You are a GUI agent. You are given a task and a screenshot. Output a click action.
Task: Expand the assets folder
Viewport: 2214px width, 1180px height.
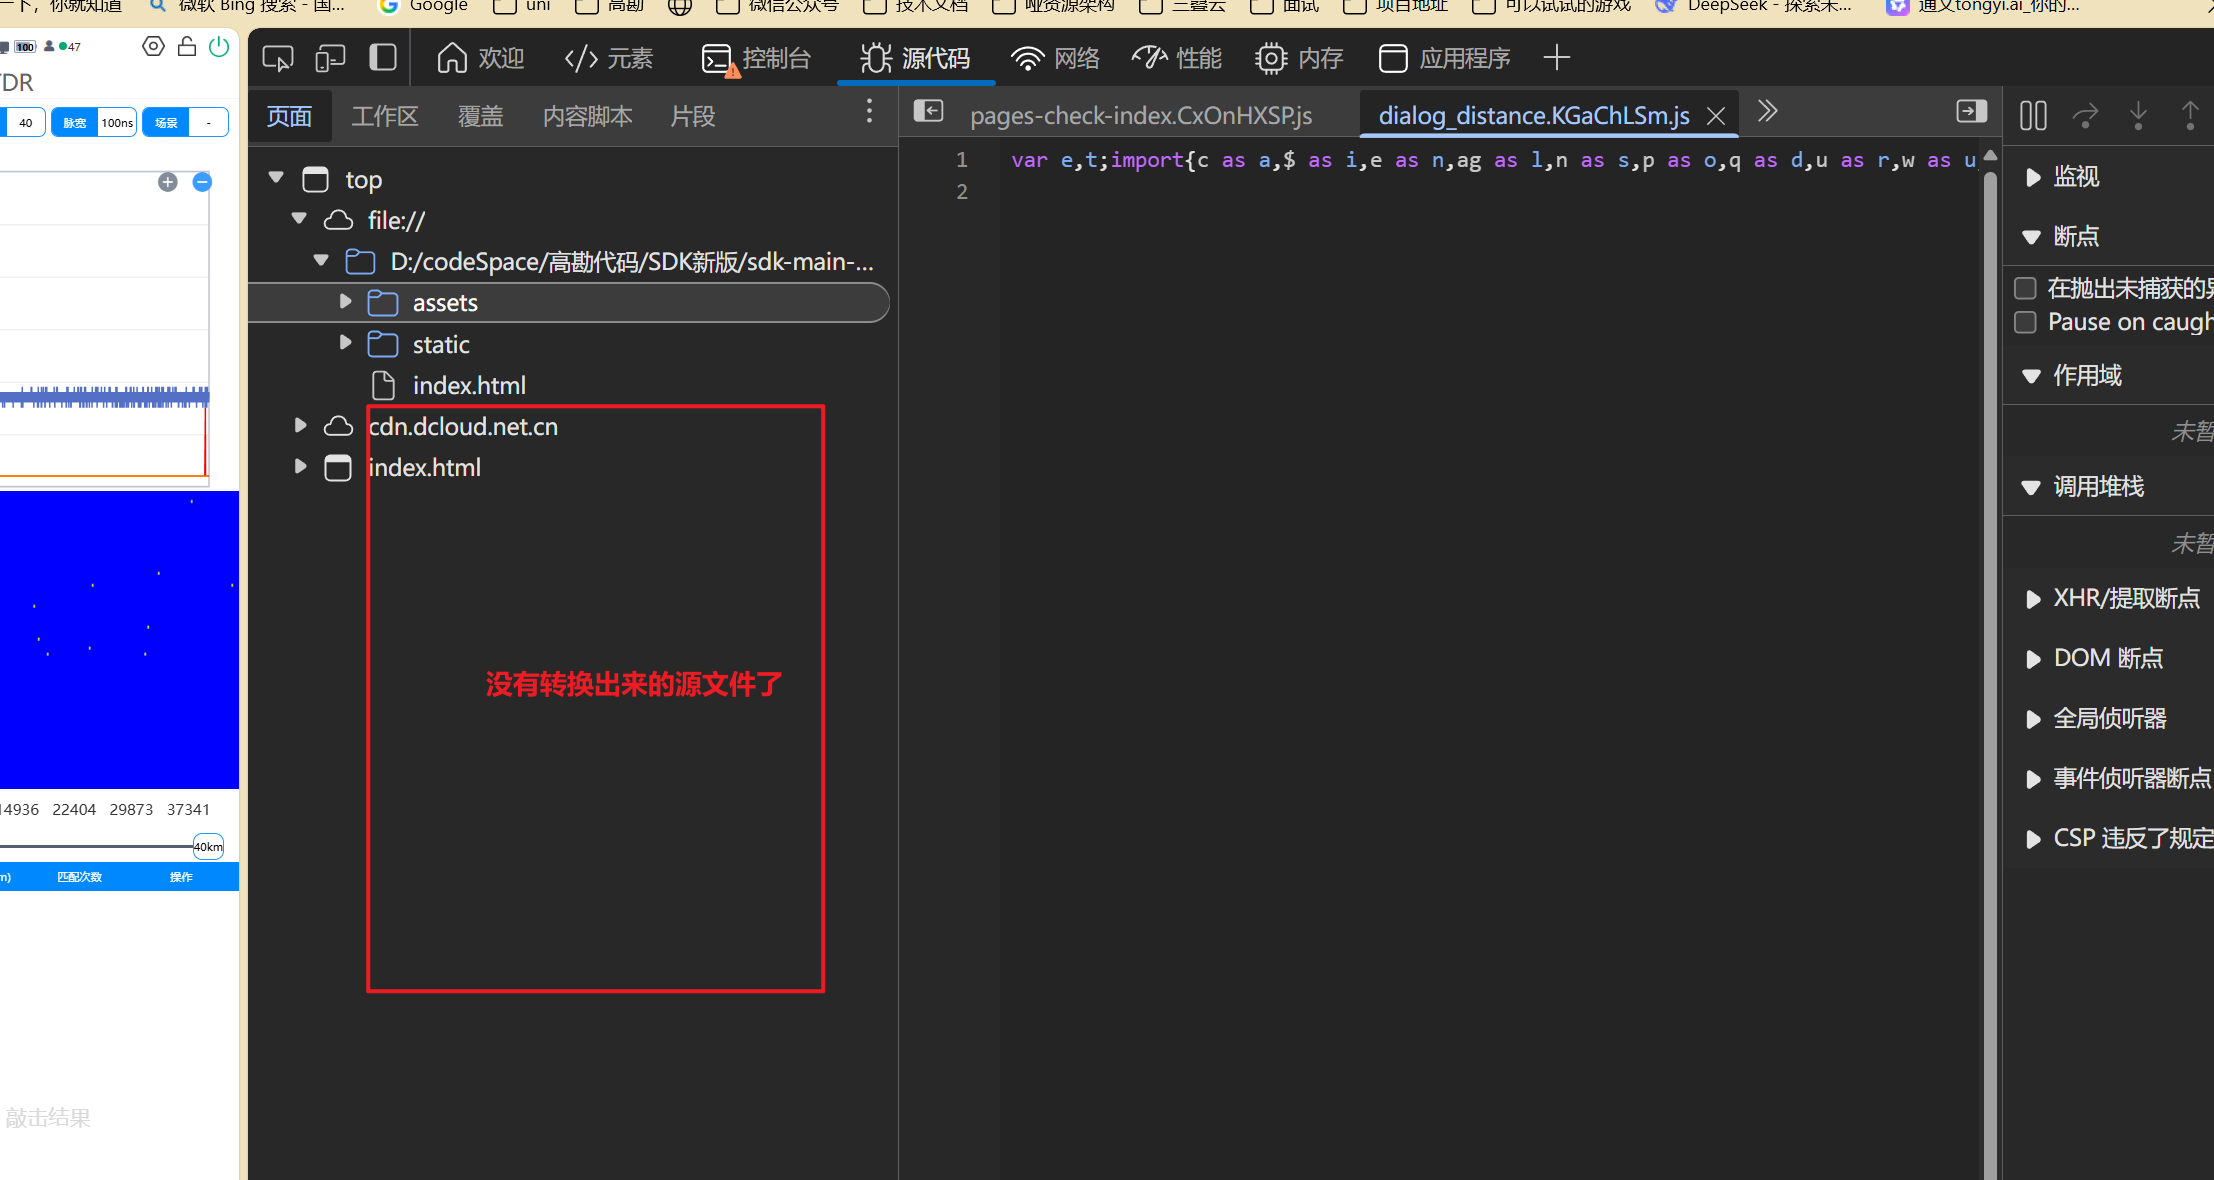coord(345,302)
